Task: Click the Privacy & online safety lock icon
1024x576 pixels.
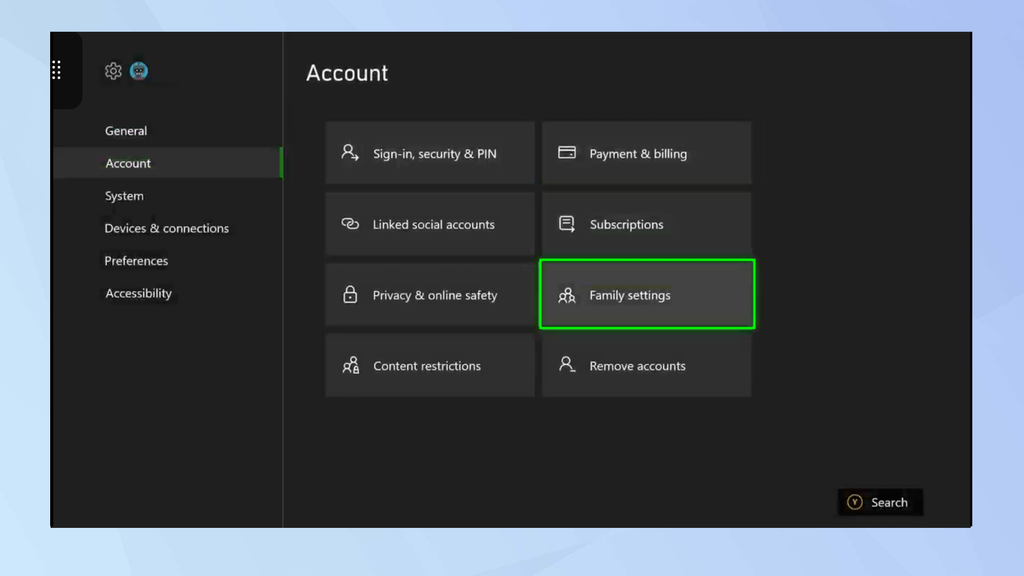Action: coord(349,295)
